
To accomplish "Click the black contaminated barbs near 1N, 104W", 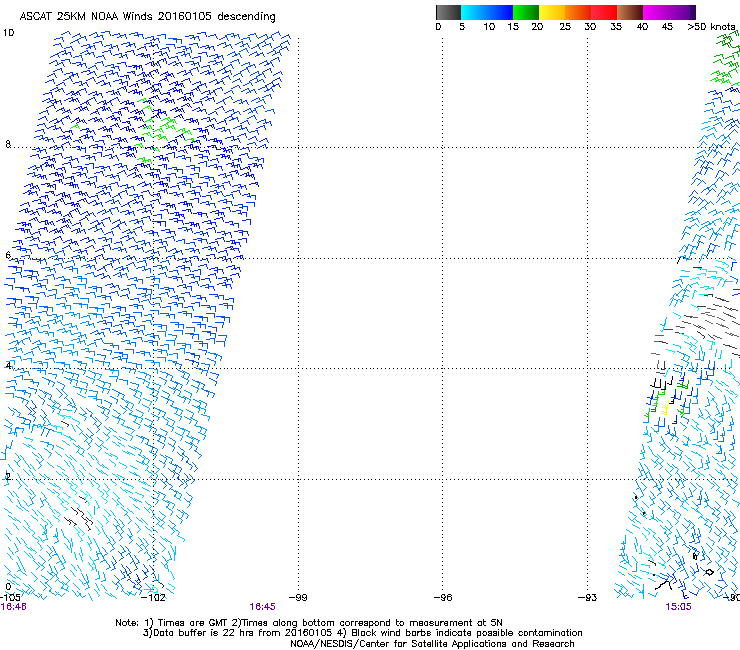I will click(78, 515).
